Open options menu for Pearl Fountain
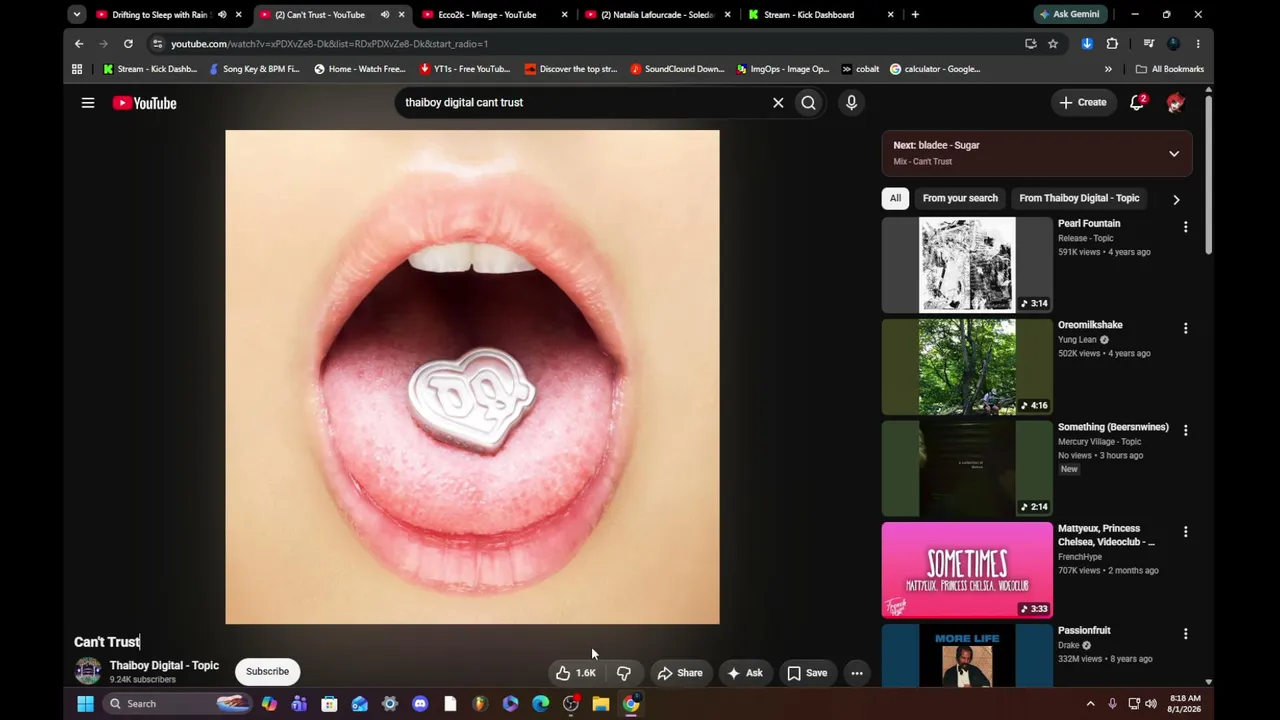The height and width of the screenshot is (720, 1280). [1185, 227]
